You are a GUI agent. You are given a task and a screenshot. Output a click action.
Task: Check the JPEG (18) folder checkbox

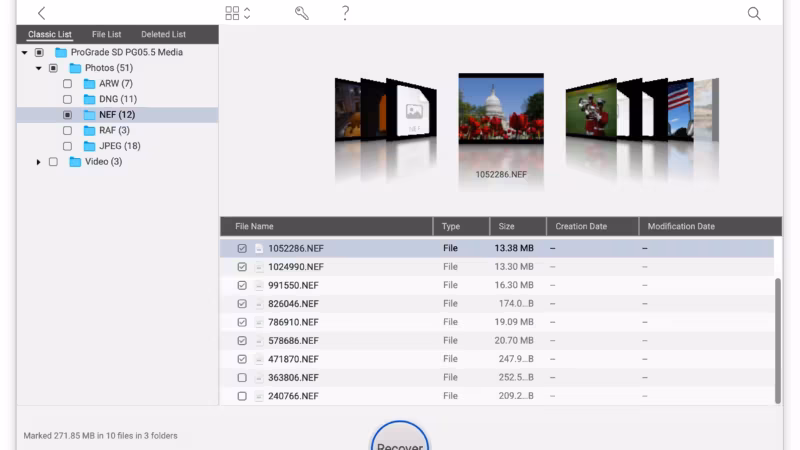click(67, 146)
